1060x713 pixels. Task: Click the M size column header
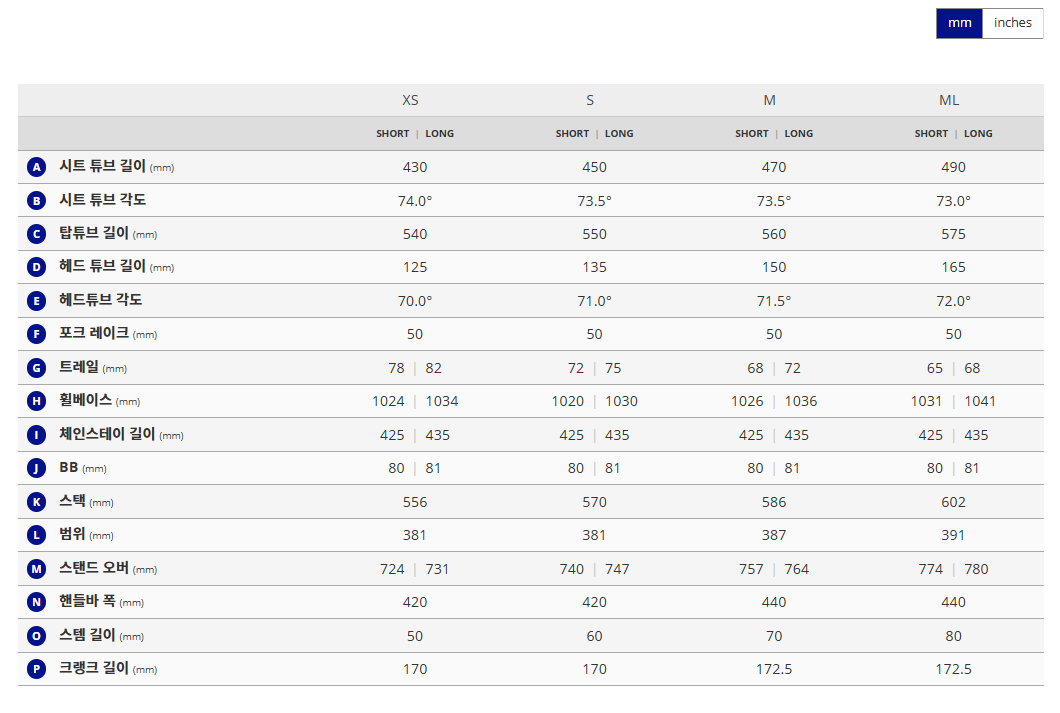(769, 100)
